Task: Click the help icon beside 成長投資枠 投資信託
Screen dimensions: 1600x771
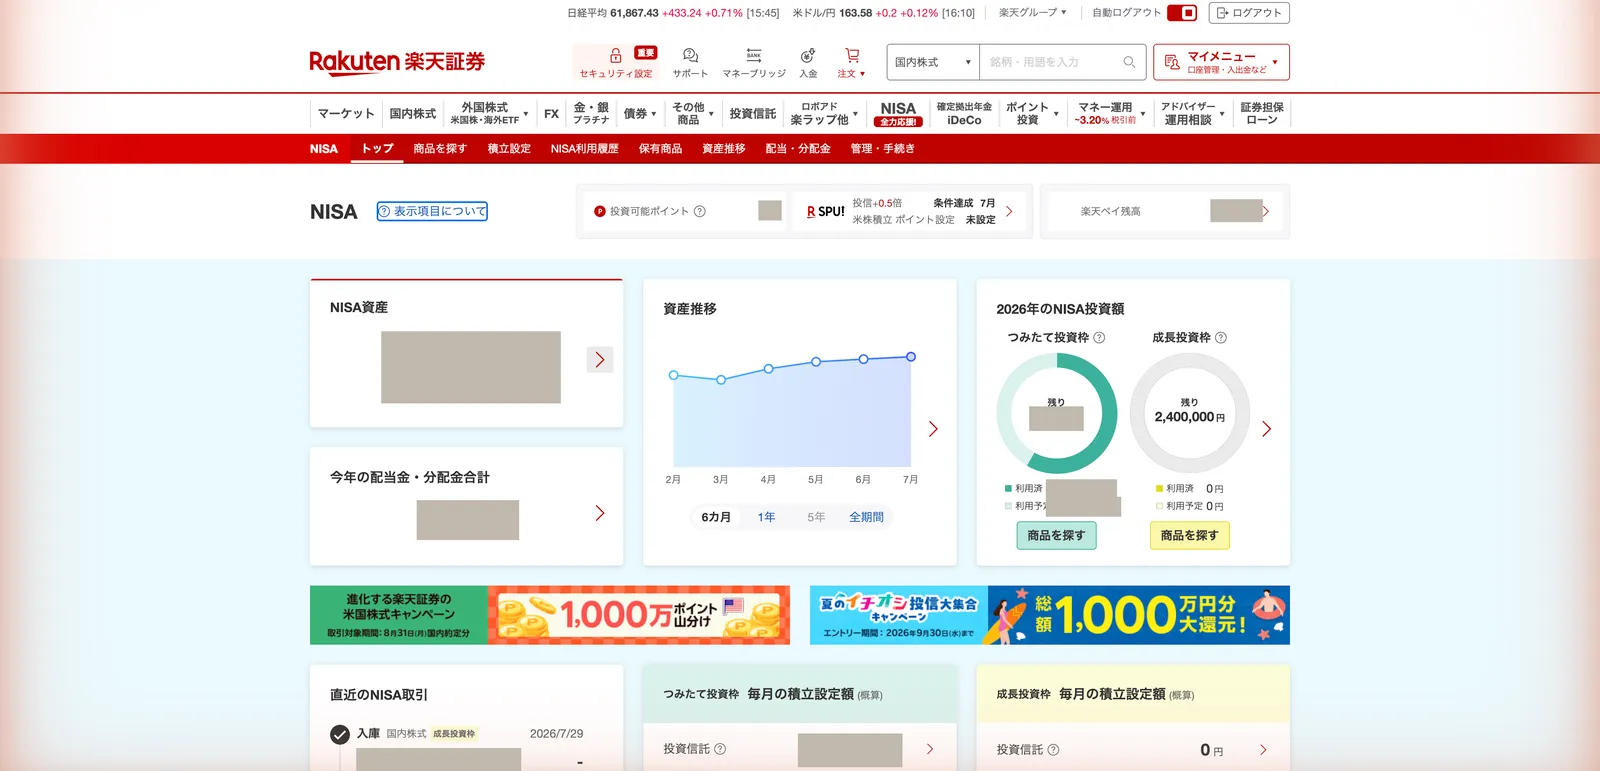Action: (1053, 750)
